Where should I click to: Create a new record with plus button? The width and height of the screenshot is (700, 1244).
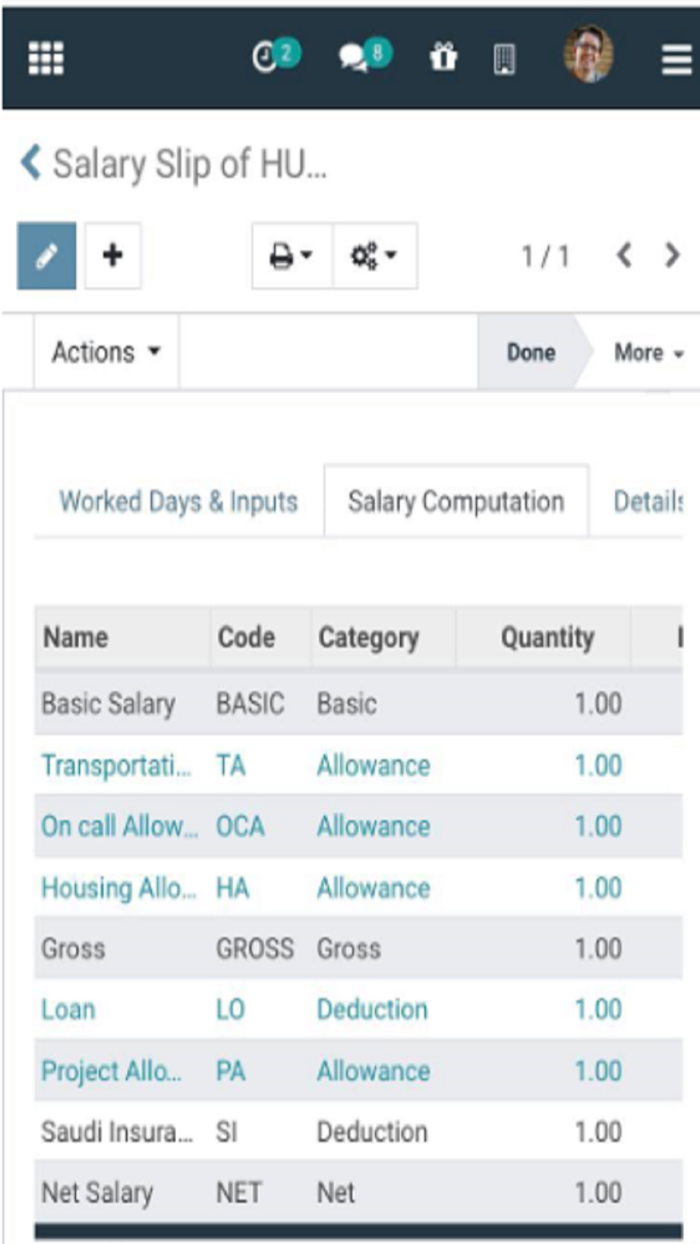coord(113,256)
